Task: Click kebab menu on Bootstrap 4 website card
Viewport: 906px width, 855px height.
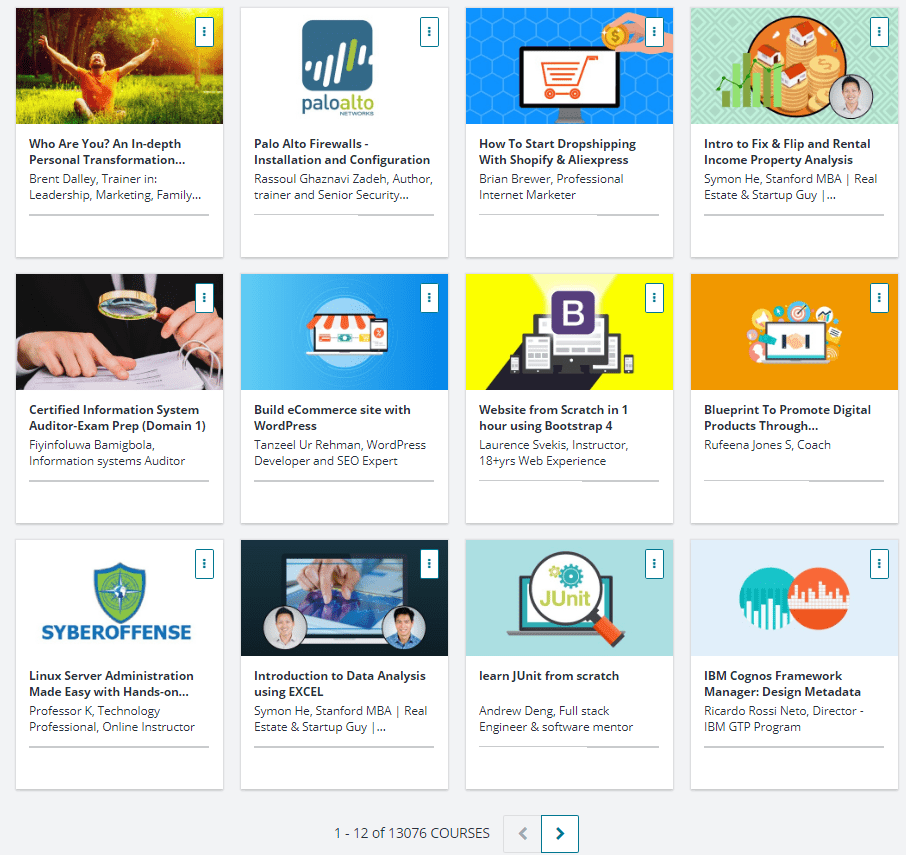Action: [654, 298]
